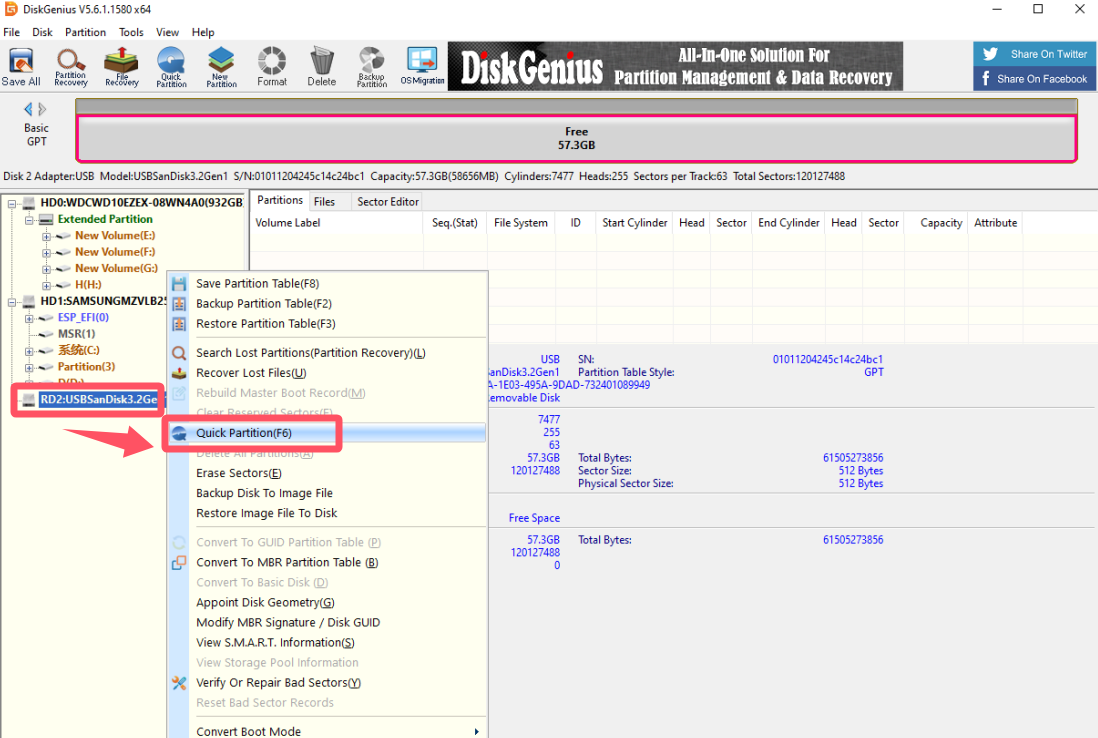This screenshot has width=1098, height=738.
Task: Collapse the HD1 SAMSUNG disk node
Action: (x=12, y=302)
